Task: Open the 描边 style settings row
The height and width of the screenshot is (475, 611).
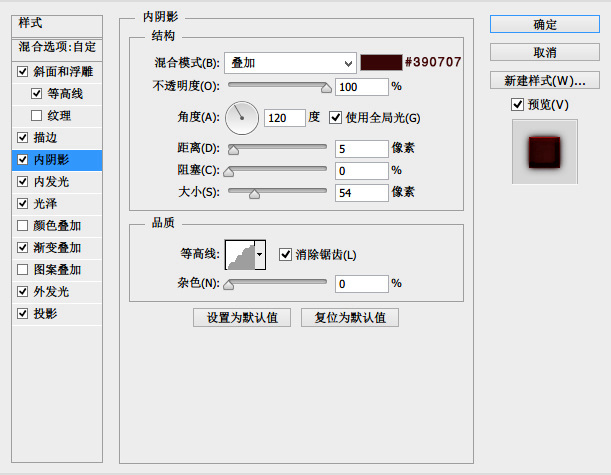Action: [57, 137]
